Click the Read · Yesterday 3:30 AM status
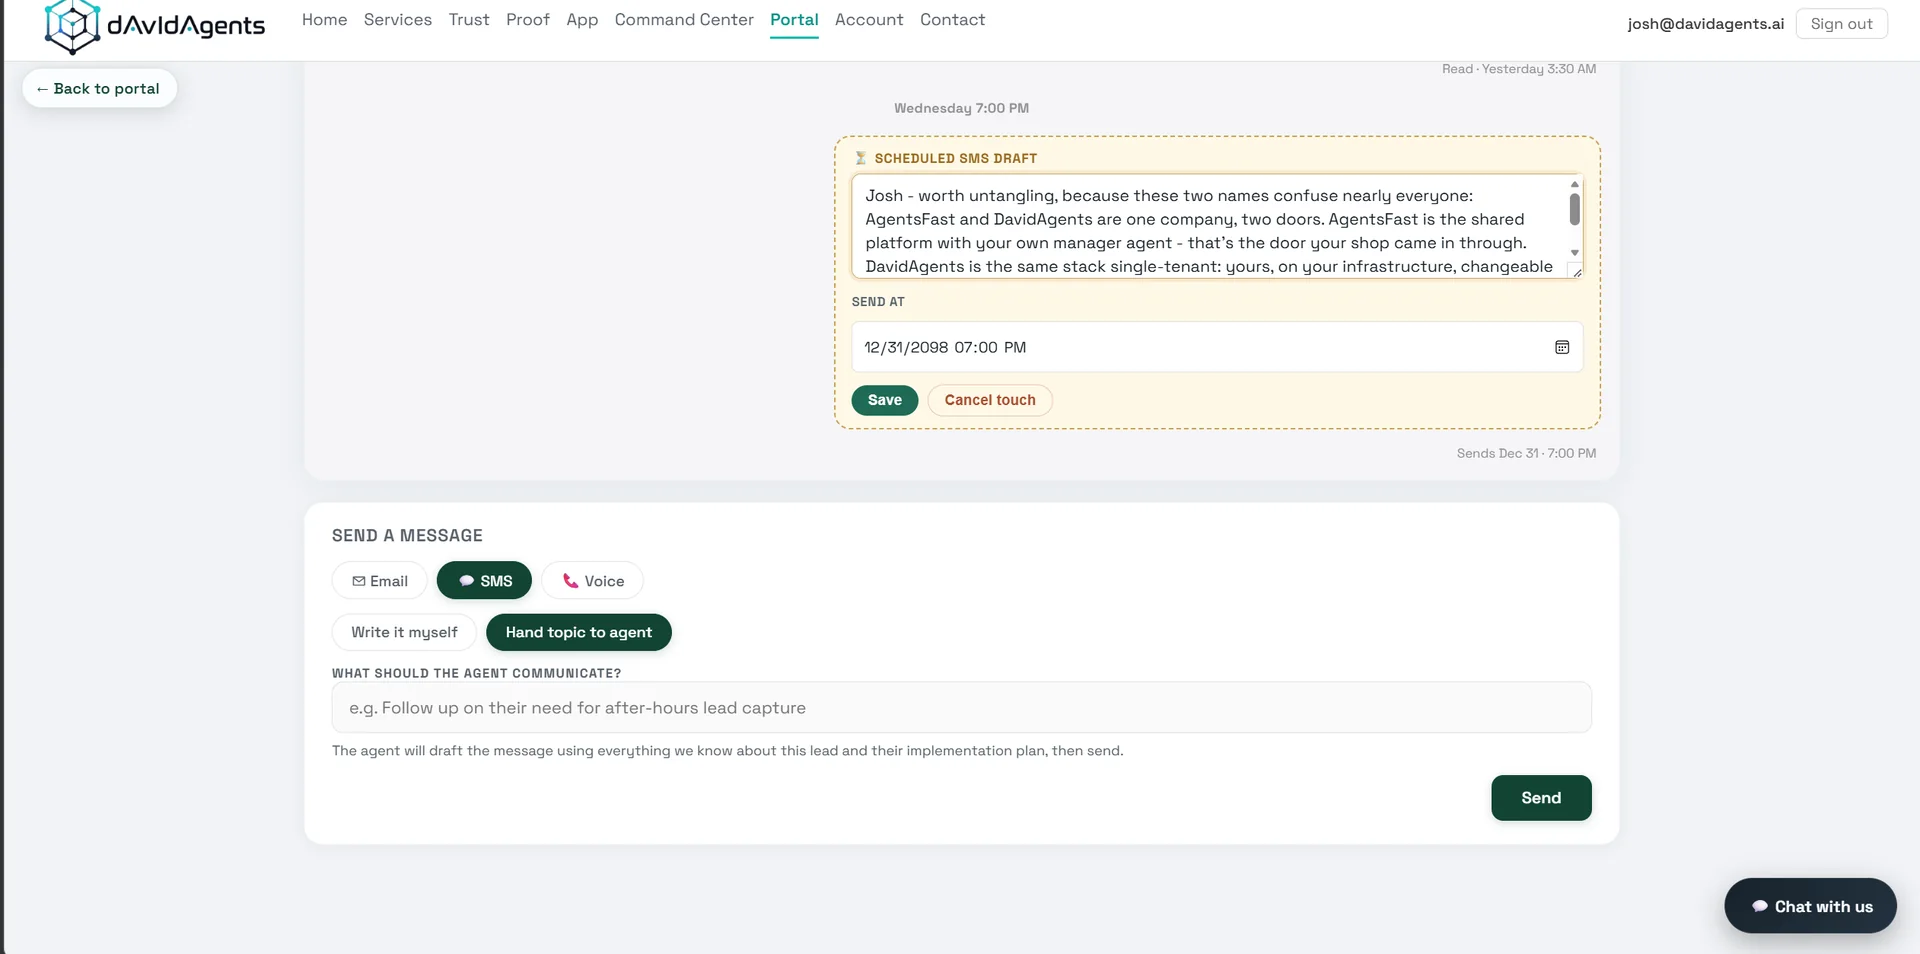1920x954 pixels. pos(1518,69)
